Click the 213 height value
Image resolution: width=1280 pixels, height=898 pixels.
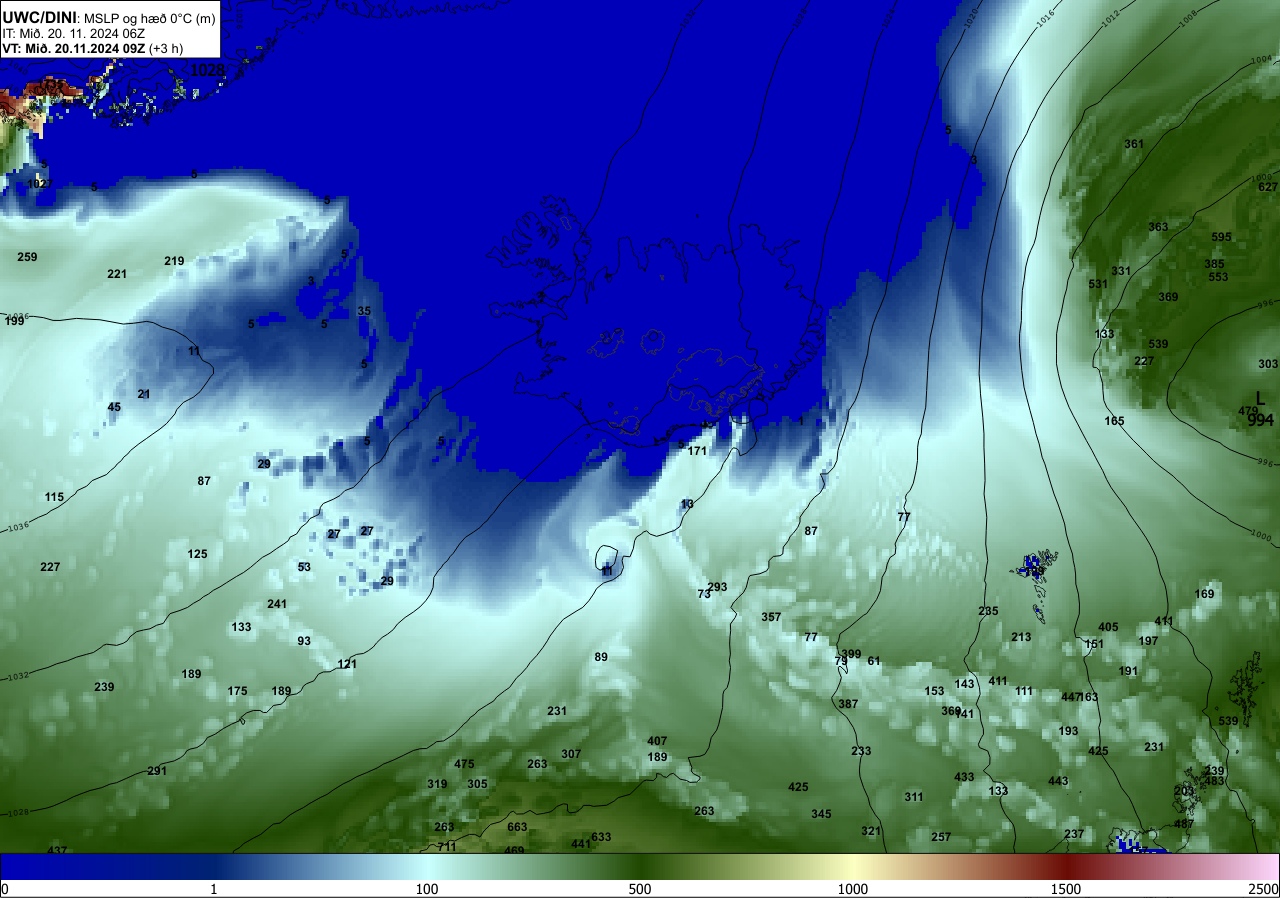(x=1021, y=637)
